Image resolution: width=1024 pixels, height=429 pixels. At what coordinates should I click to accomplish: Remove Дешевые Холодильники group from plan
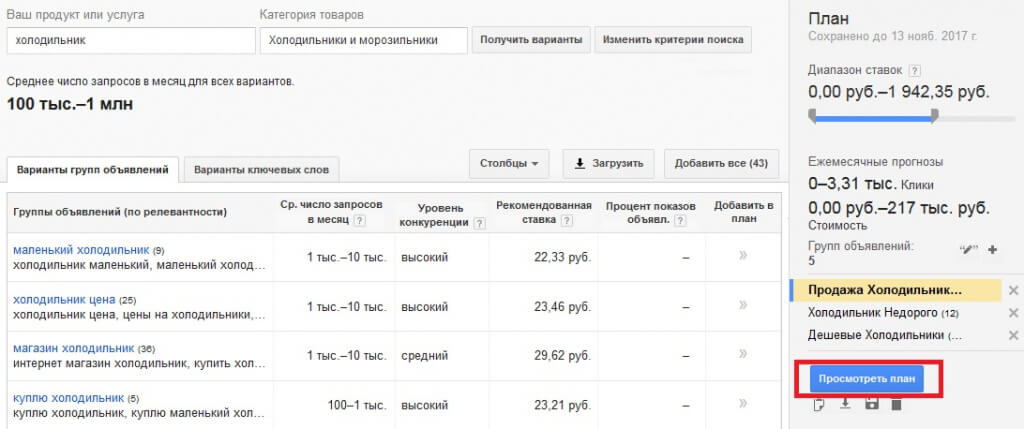tap(1013, 336)
